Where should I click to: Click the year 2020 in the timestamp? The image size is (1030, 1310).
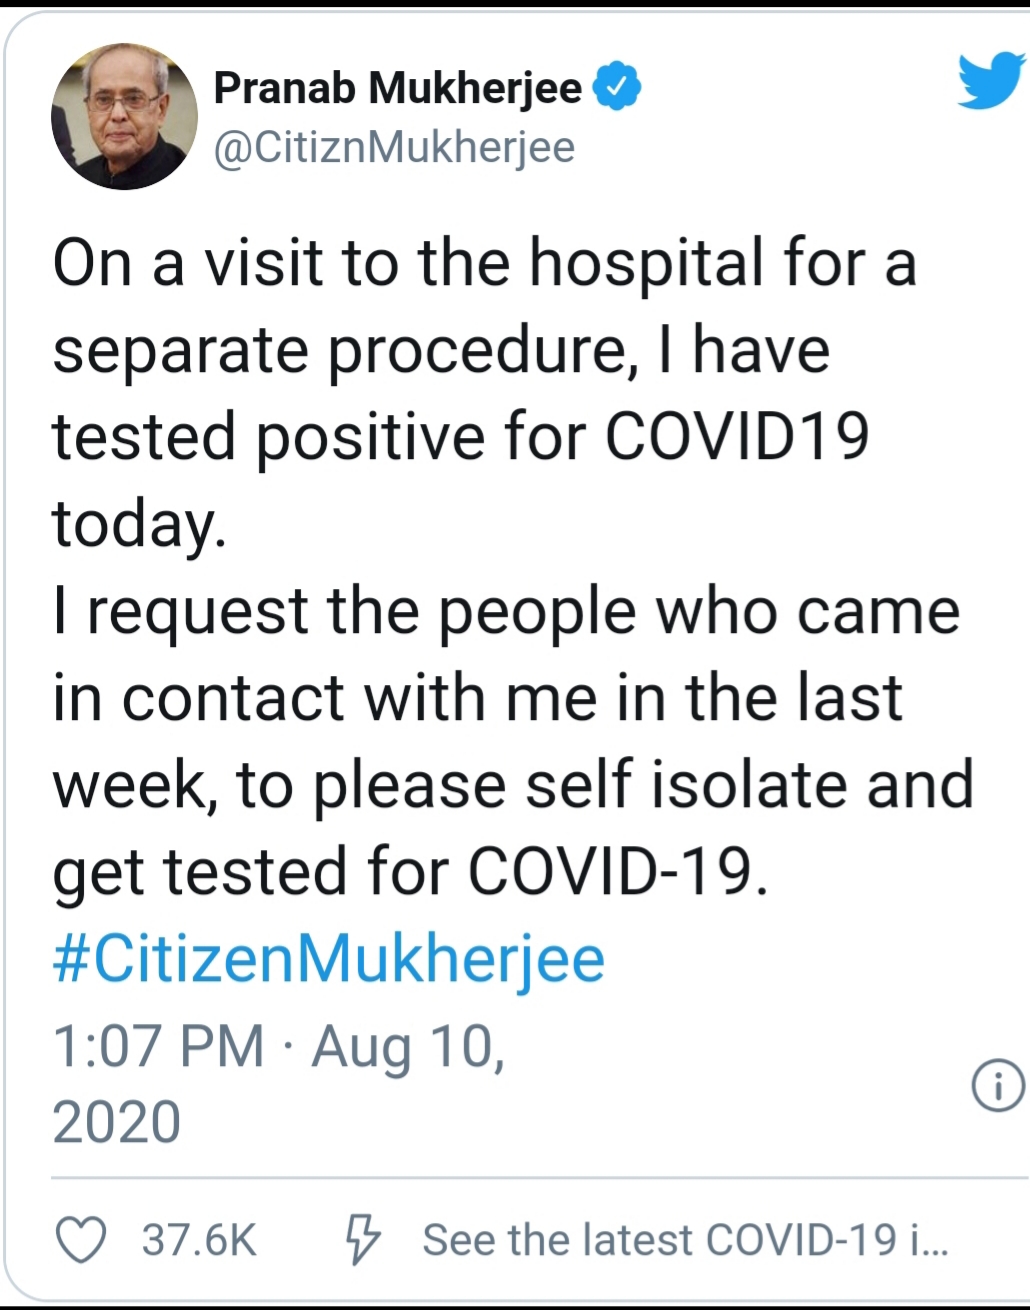tap(116, 1122)
